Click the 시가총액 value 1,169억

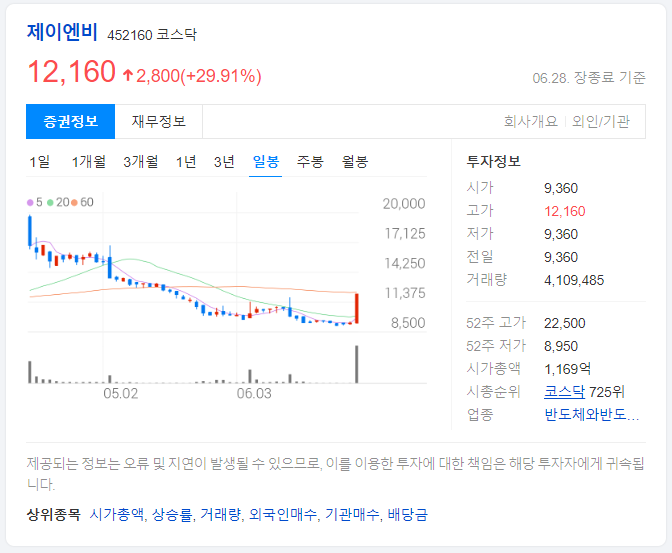click(567, 369)
